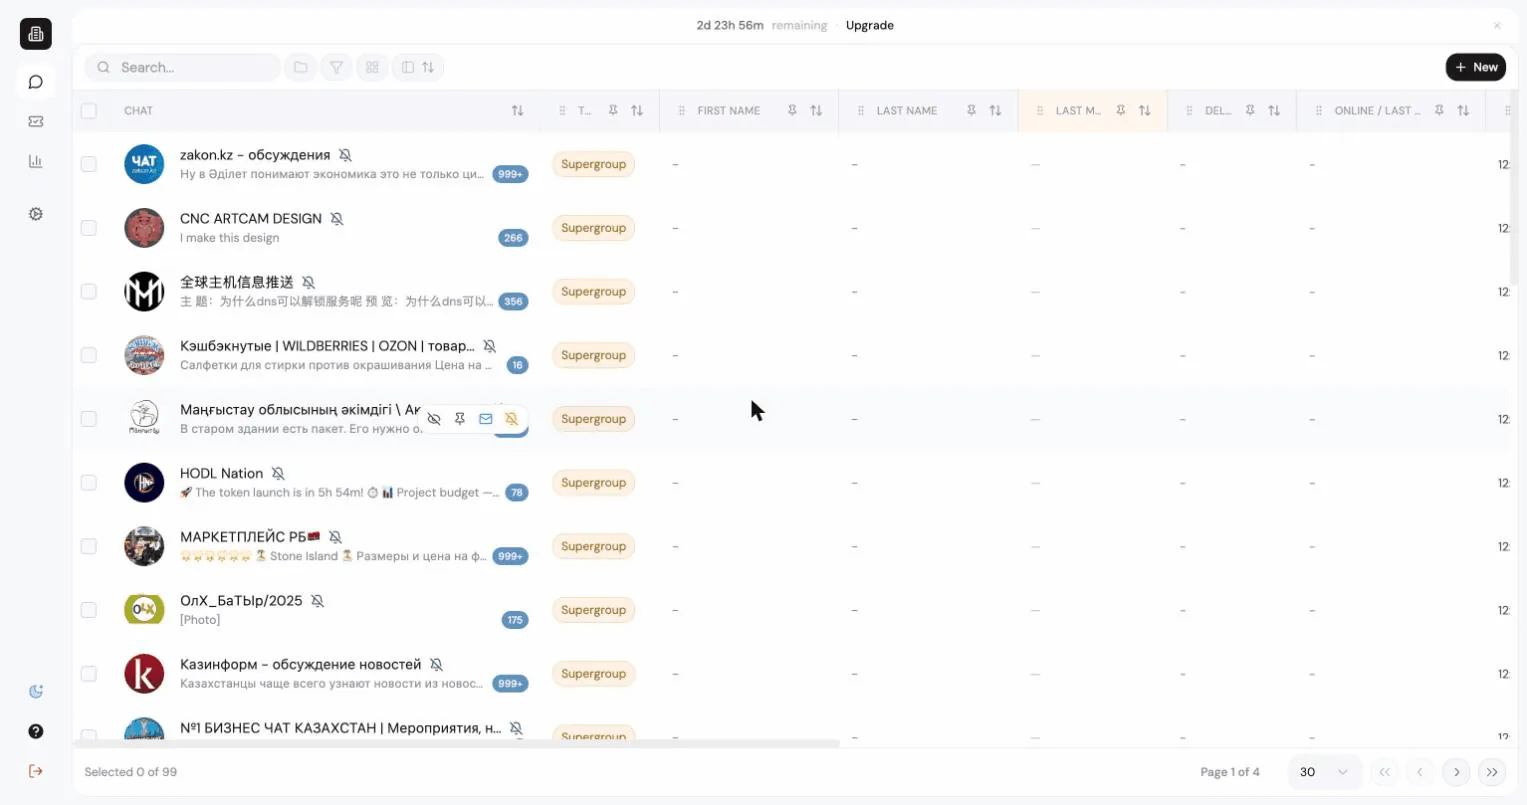This screenshot has width=1527, height=805.
Task: Open the page size dropdown showing 30
Action: pos(1324,772)
